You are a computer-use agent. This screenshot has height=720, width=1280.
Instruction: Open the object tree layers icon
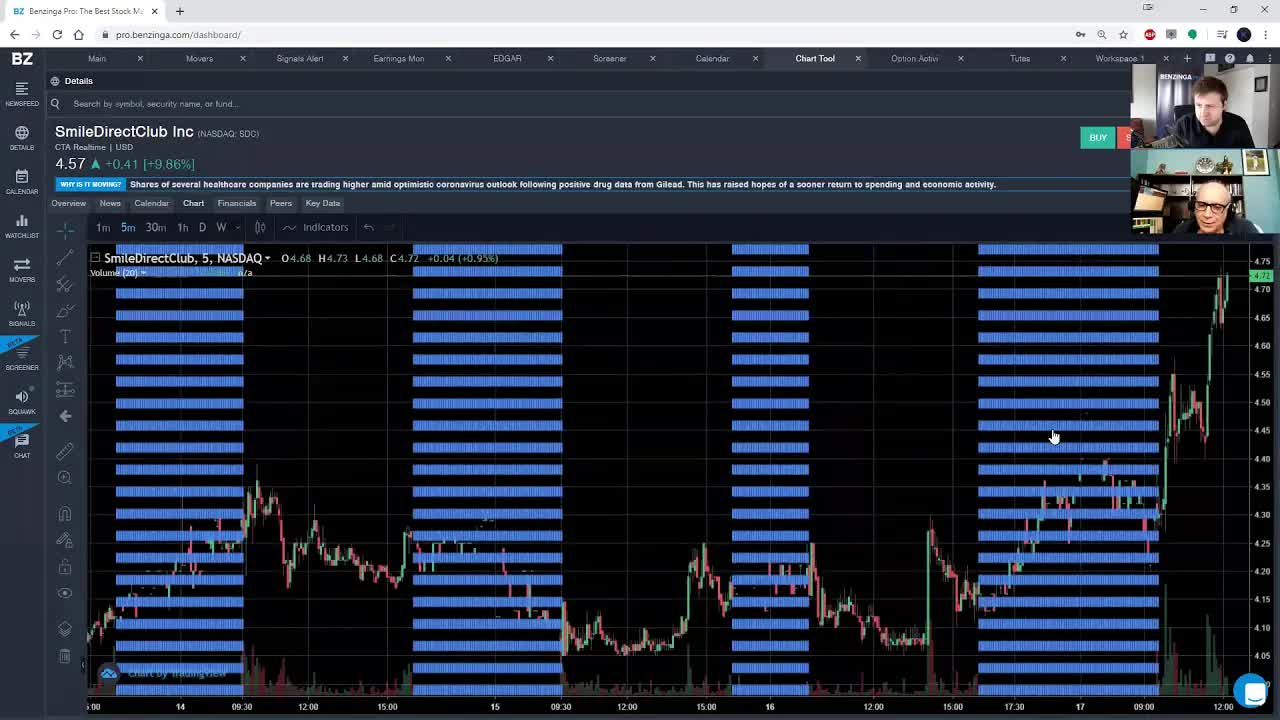tap(65, 629)
